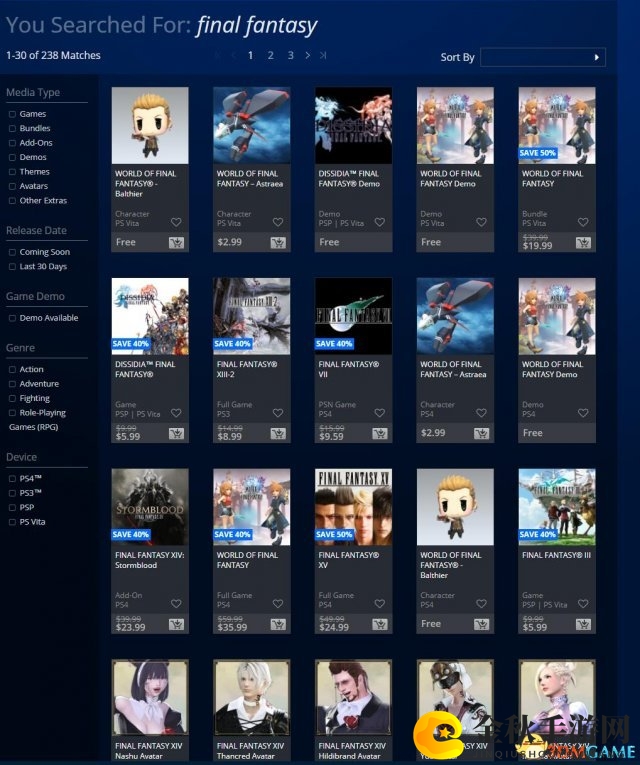Favorite World of Final Fantasy Demo PS4
Image resolution: width=640 pixels, height=765 pixels.
coord(583,413)
